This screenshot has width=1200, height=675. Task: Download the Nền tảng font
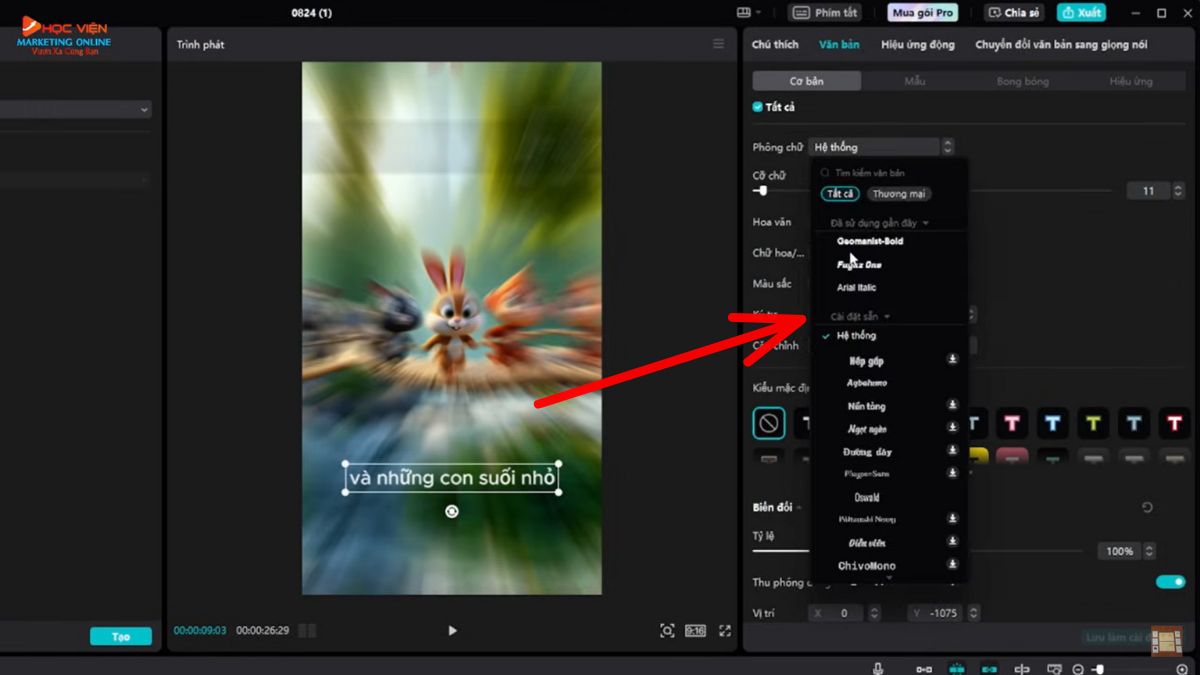tap(953, 405)
